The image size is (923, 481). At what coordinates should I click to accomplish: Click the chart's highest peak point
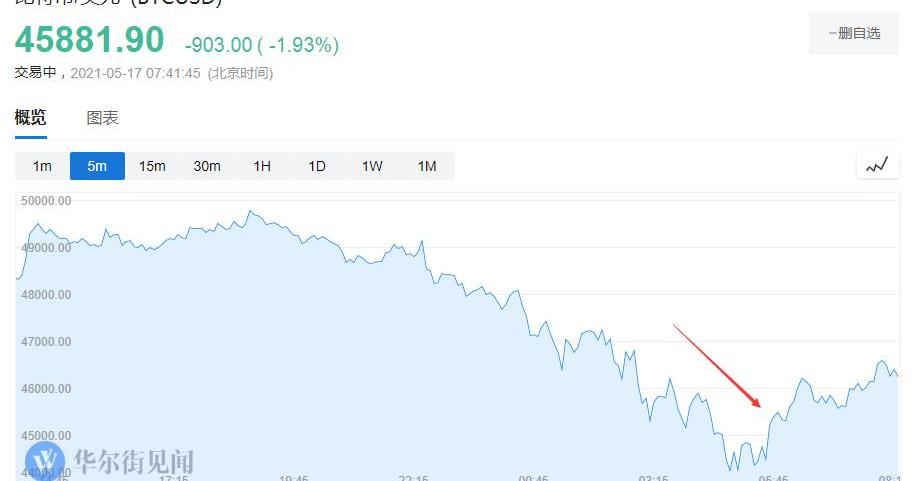[x=249, y=211]
